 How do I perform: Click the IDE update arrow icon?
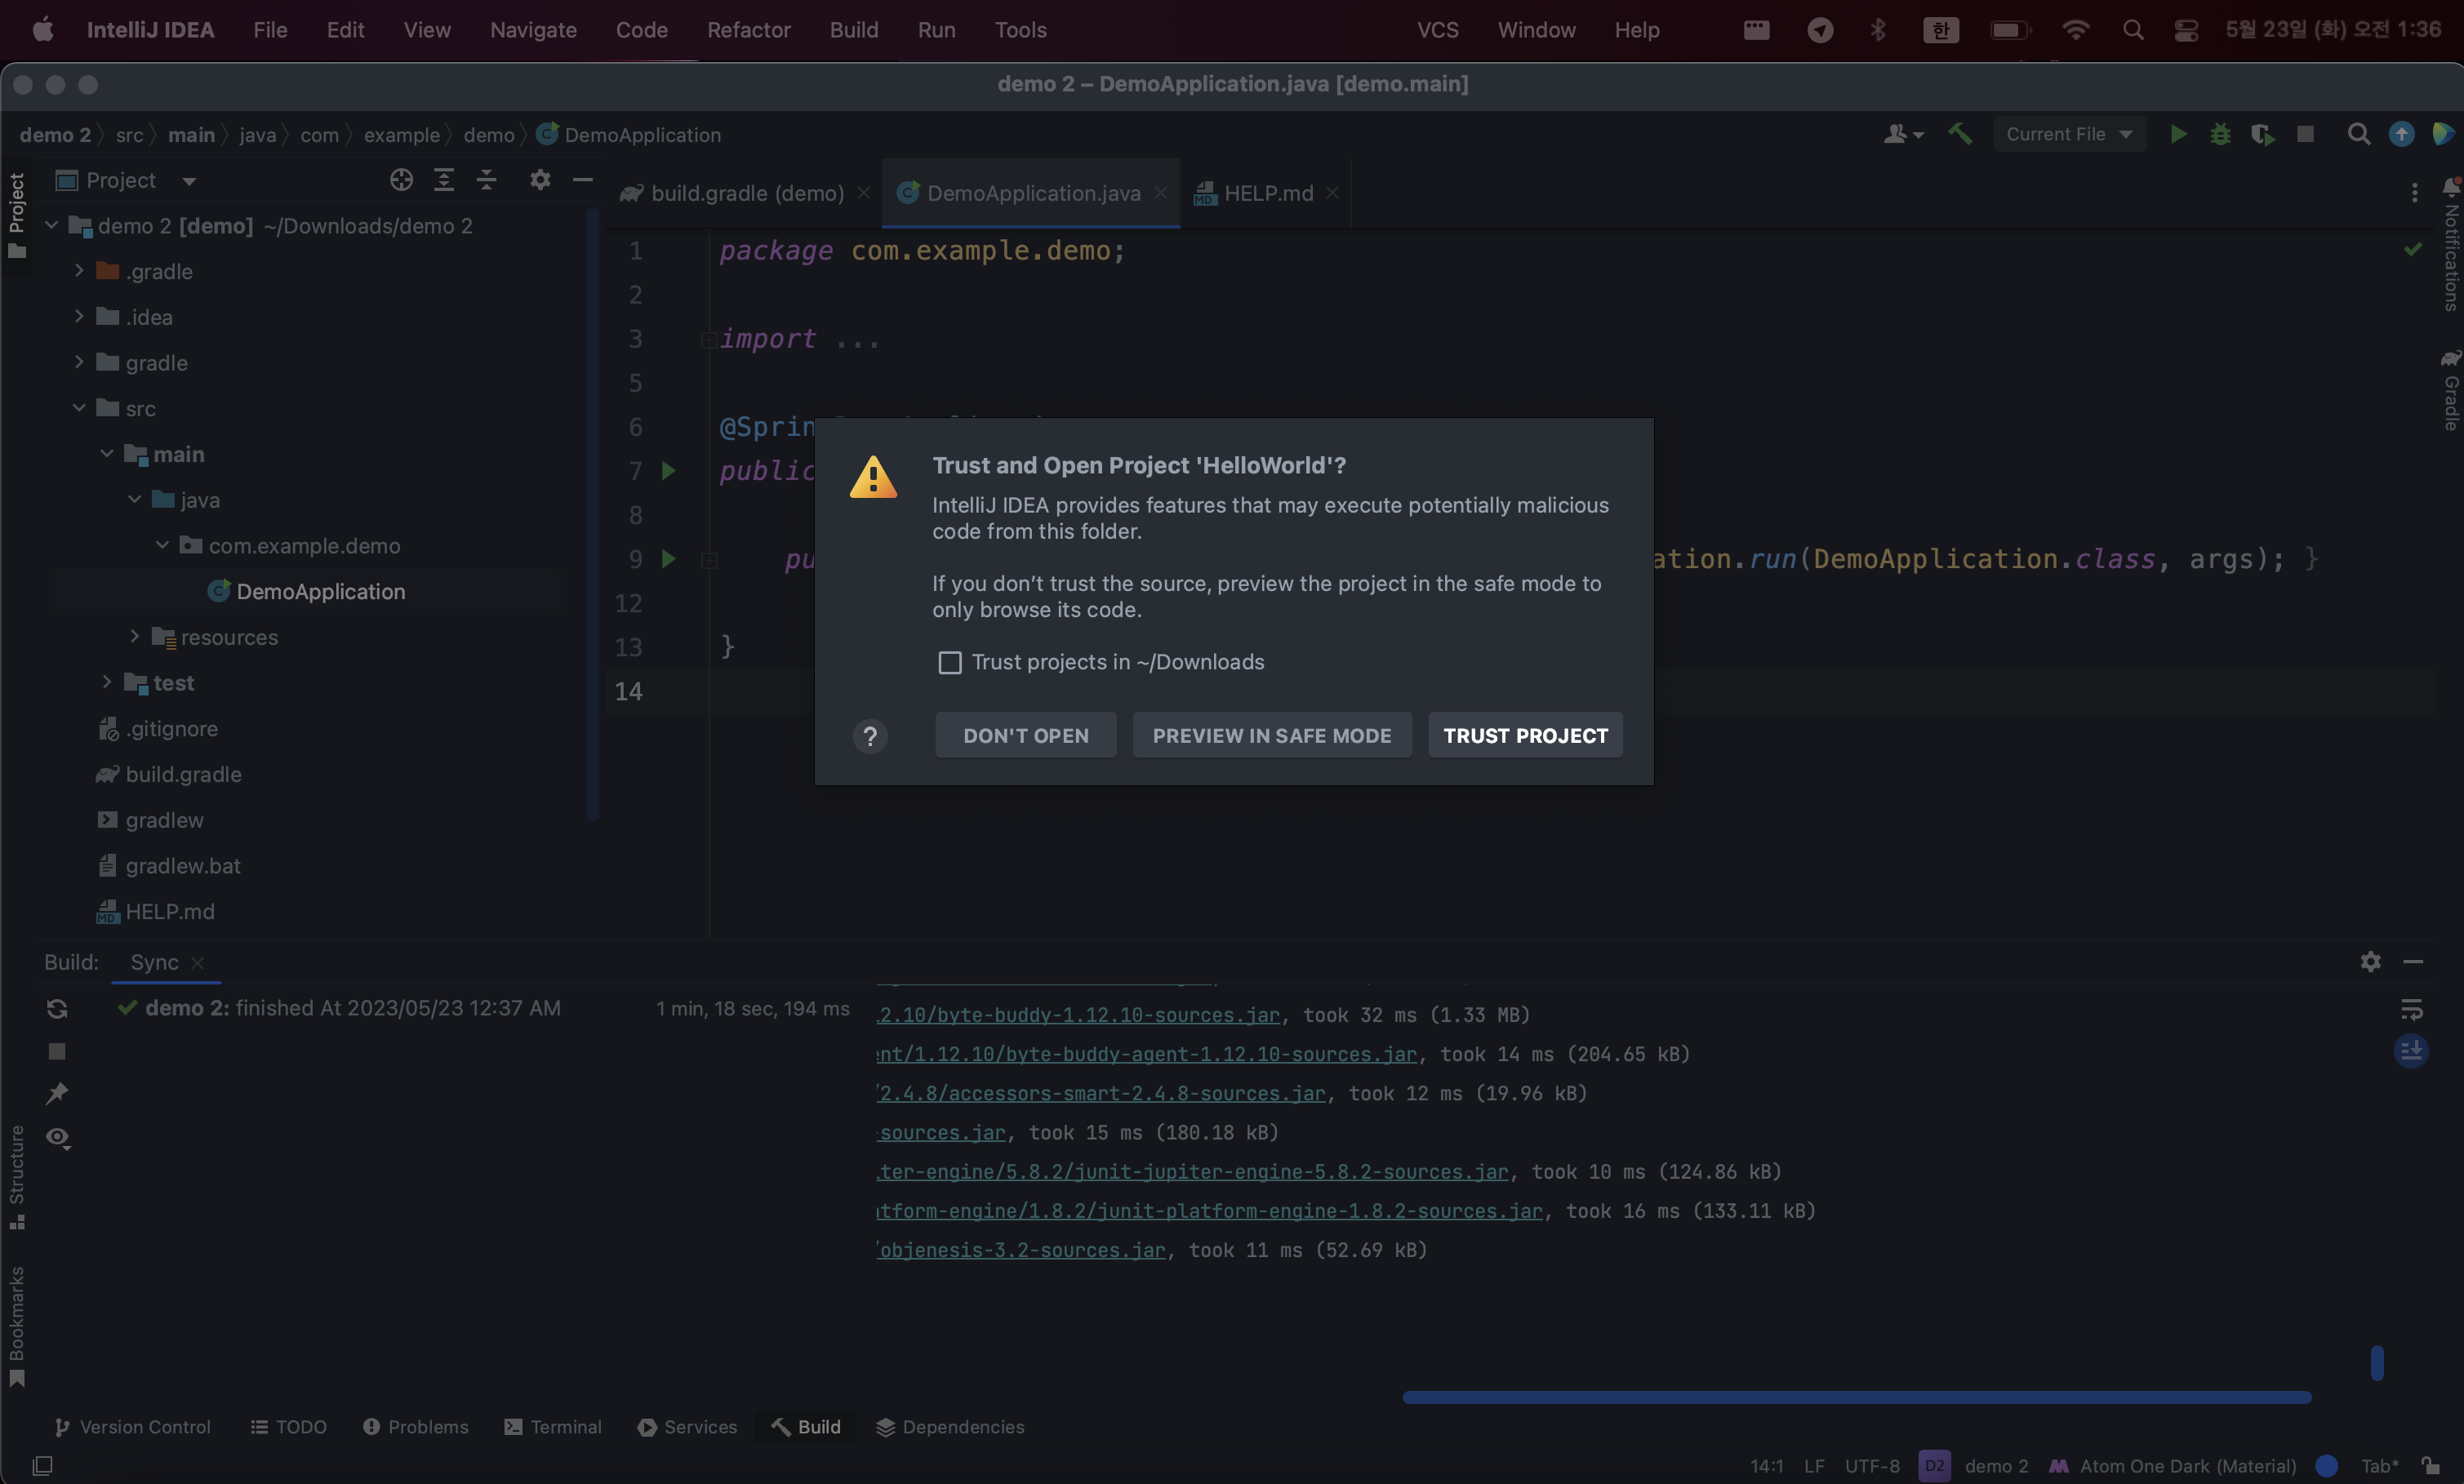tap(2401, 134)
